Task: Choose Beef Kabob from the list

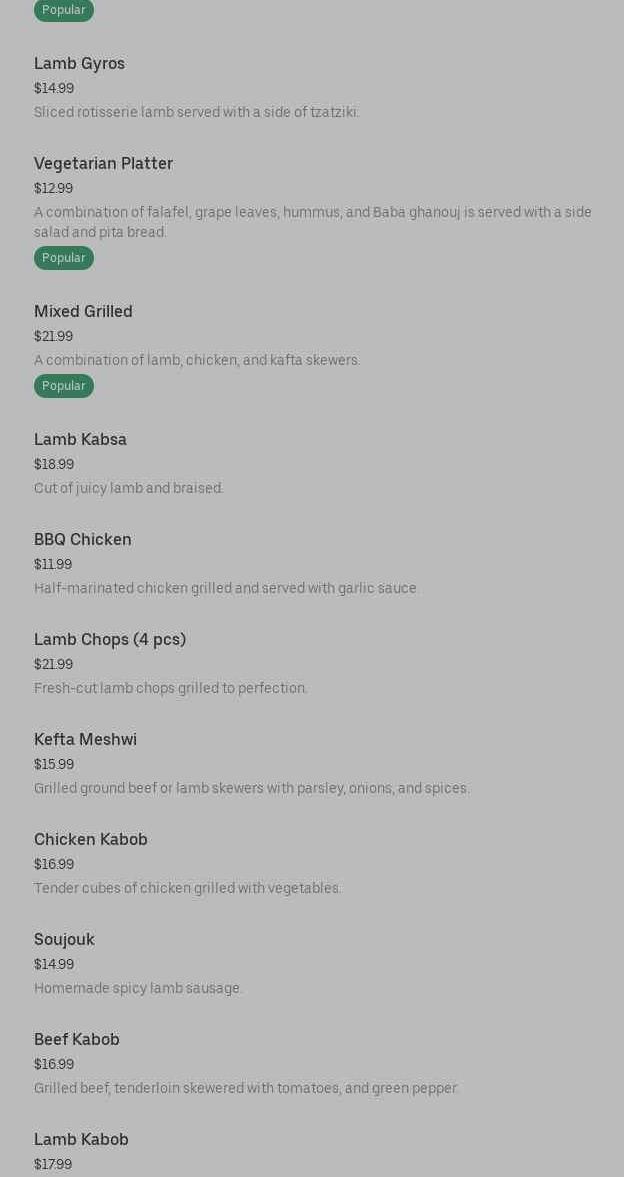Action: pyautogui.click(x=77, y=1040)
